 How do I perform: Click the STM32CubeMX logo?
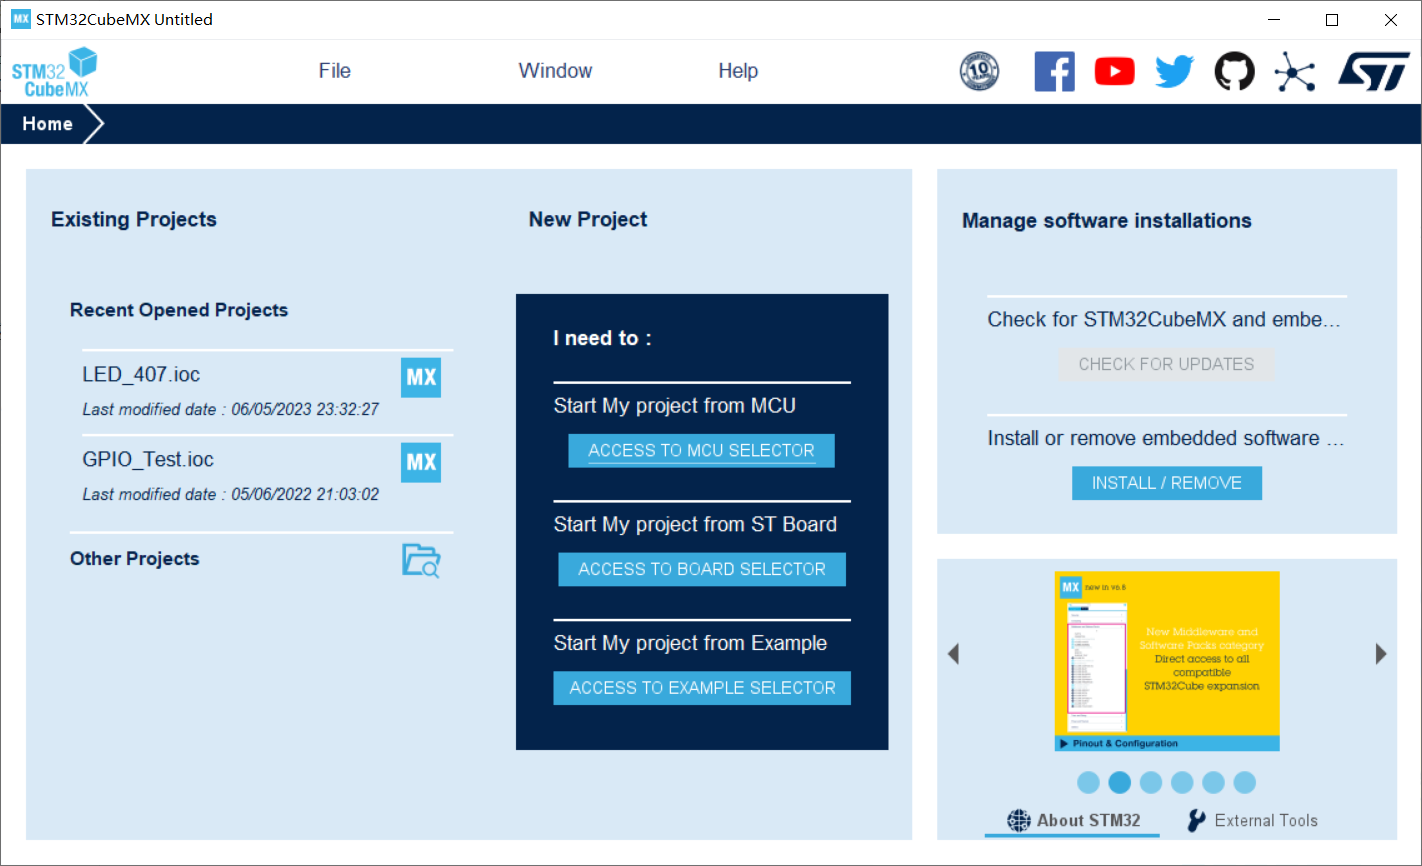pyautogui.click(x=55, y=72)
